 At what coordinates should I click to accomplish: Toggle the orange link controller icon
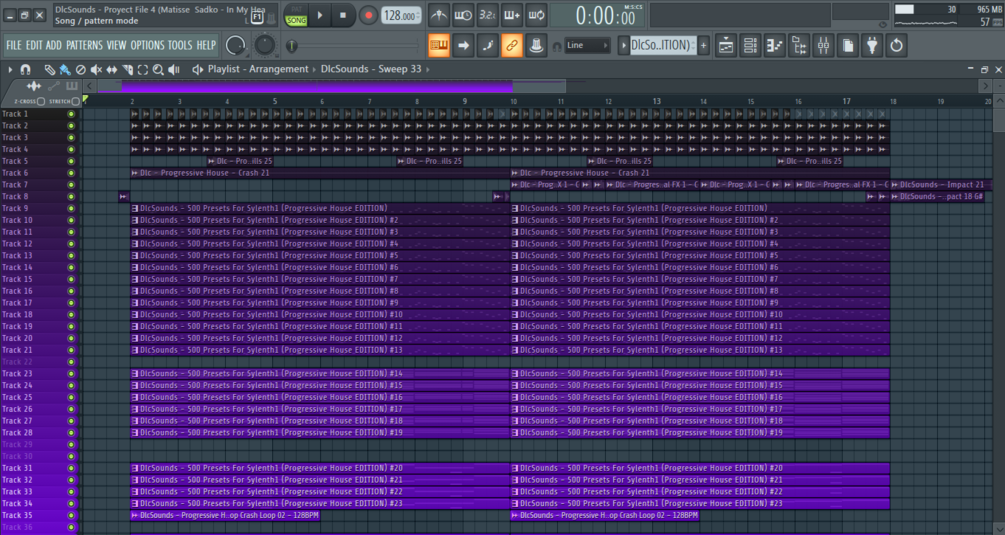(512, 45)
